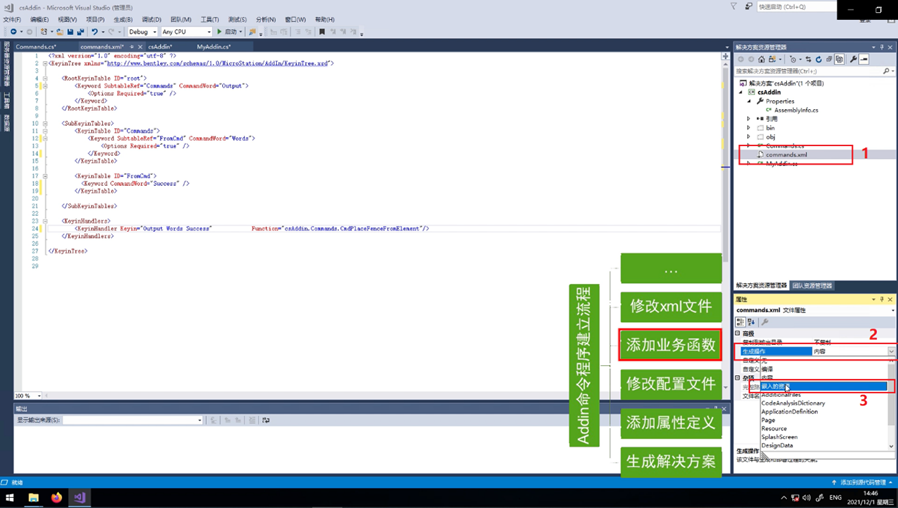Close the commands.xml editor tab

140,47
